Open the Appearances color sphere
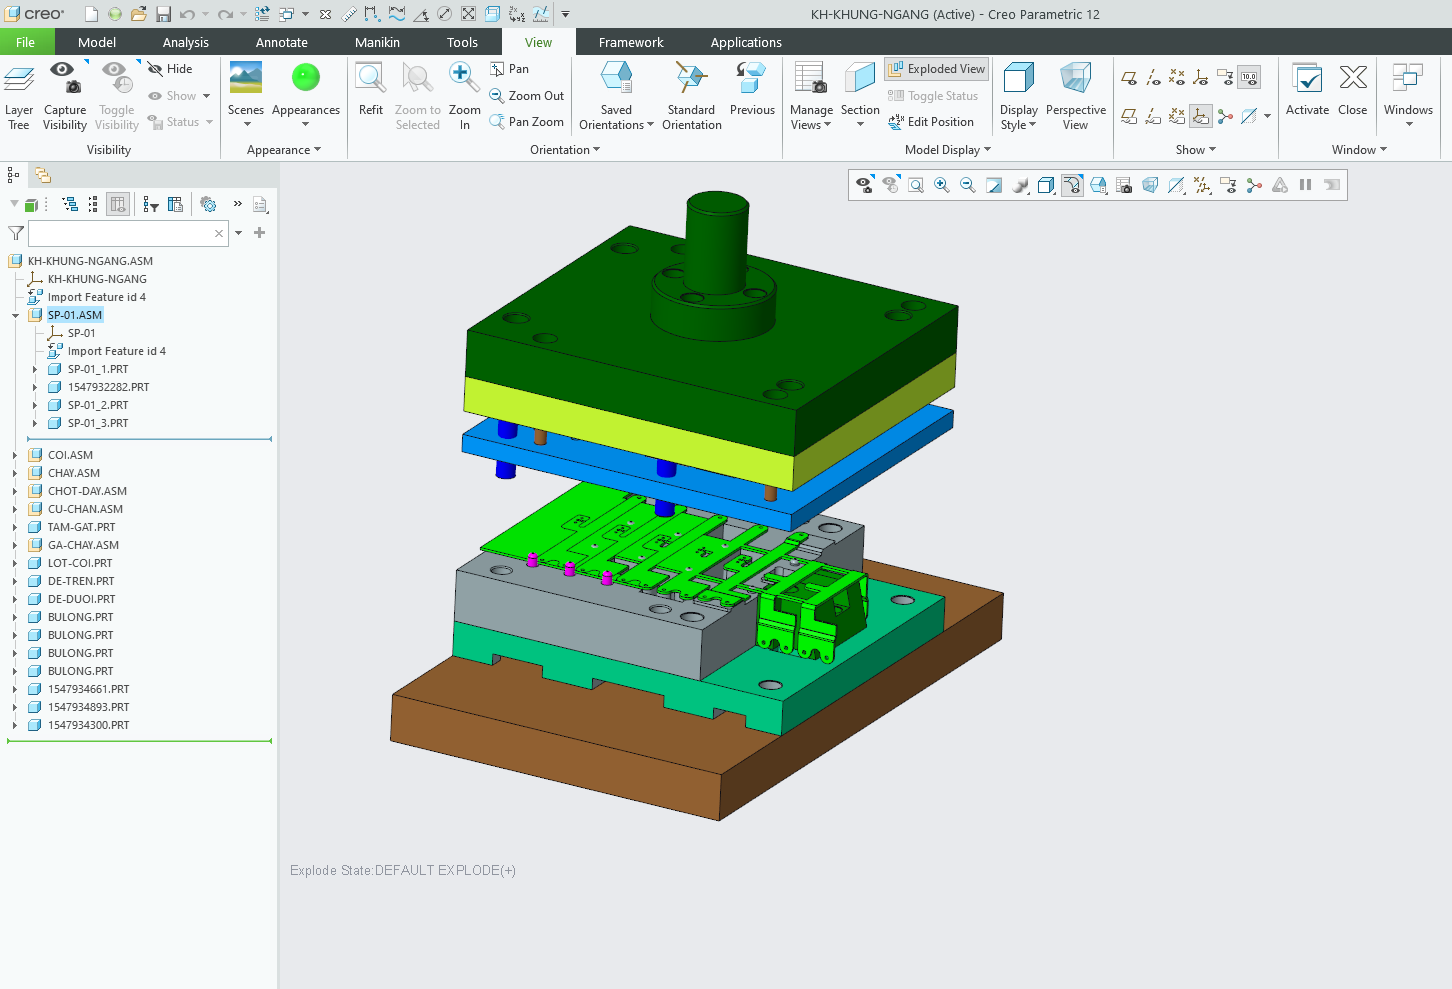The width and height of the screenshot is (1452, 989). [x=305, y=78]
